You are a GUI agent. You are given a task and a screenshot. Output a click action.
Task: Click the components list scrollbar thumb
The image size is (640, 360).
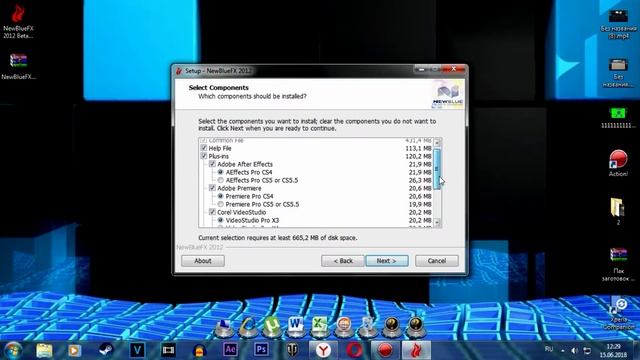click(437, 169)
